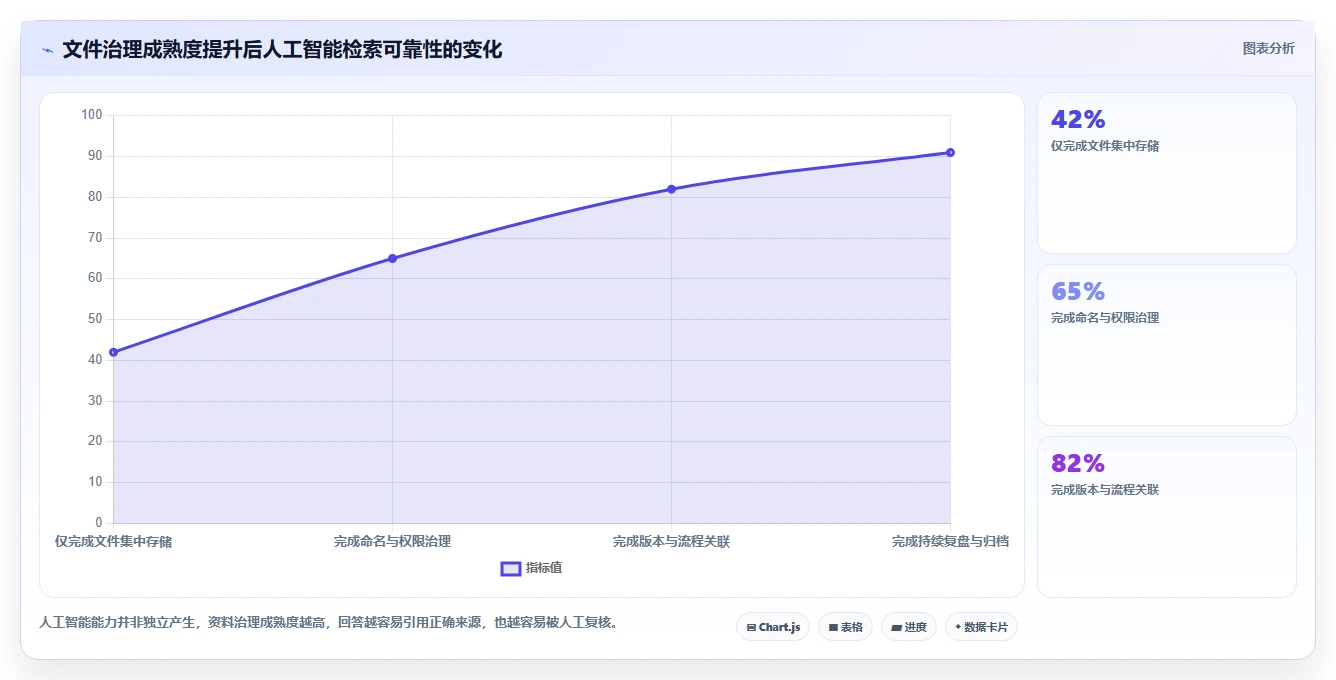Screen dimensions: 1336x680
Task: Click the footnote text about 资料治理成熟度
Action: [x=328, y=623]
